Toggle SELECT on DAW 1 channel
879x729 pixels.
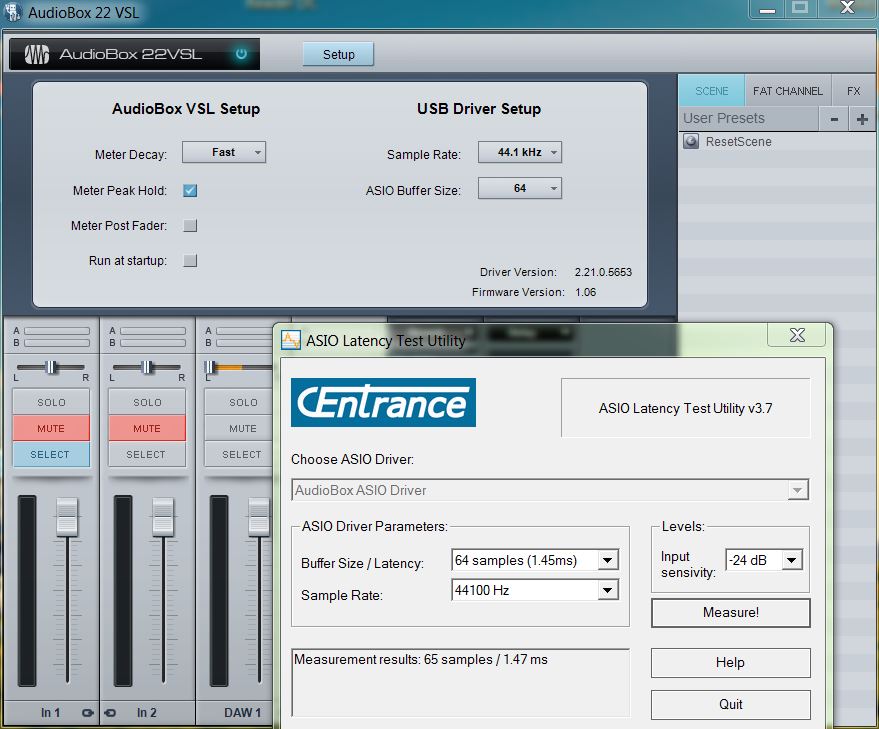point(239,454)
